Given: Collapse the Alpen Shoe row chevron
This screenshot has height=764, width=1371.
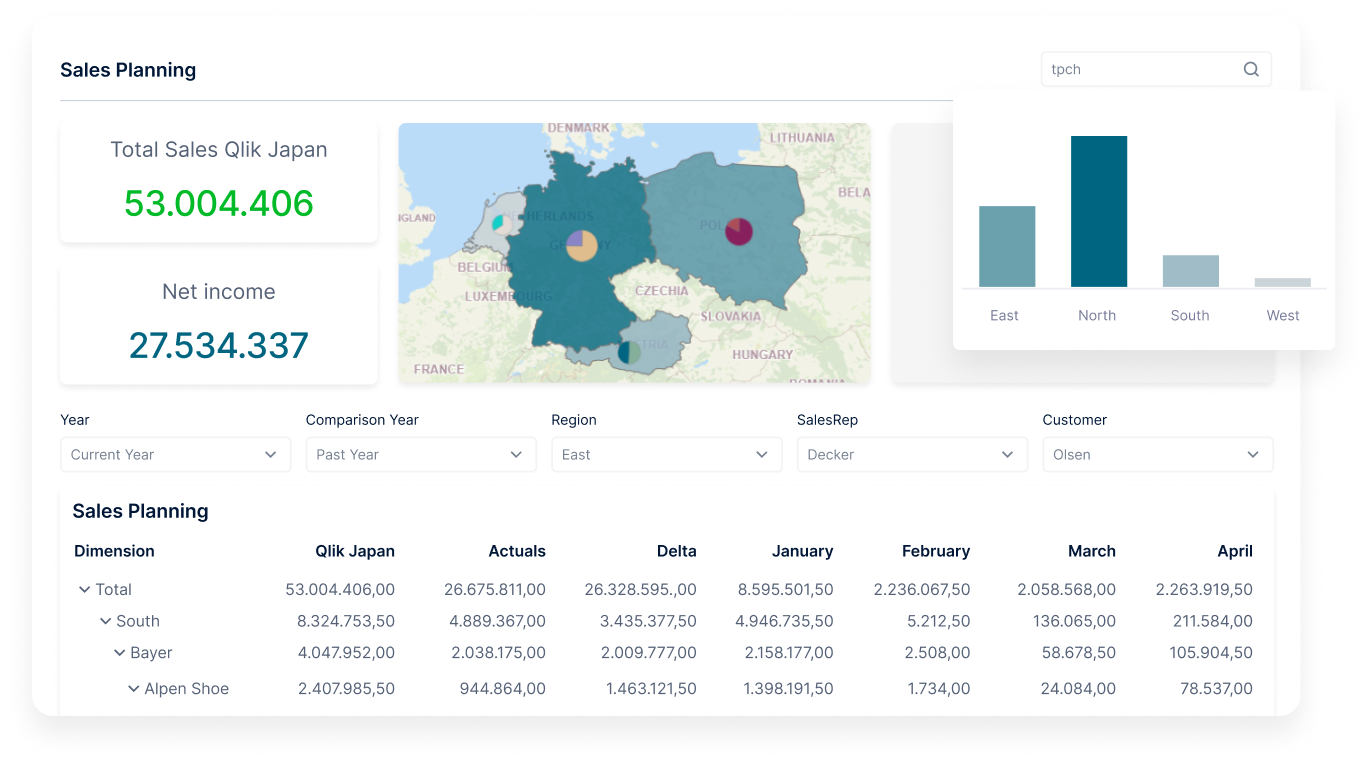Looking at the screenshot, I should pos(134,689).
